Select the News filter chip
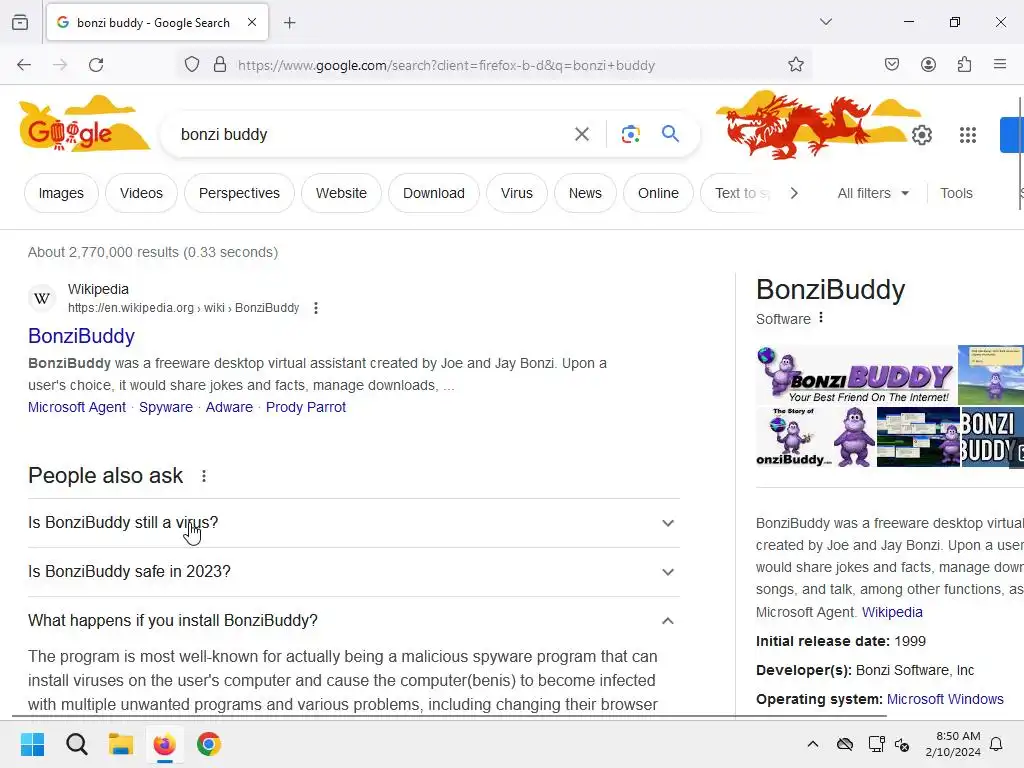 (x=585, y=193)
